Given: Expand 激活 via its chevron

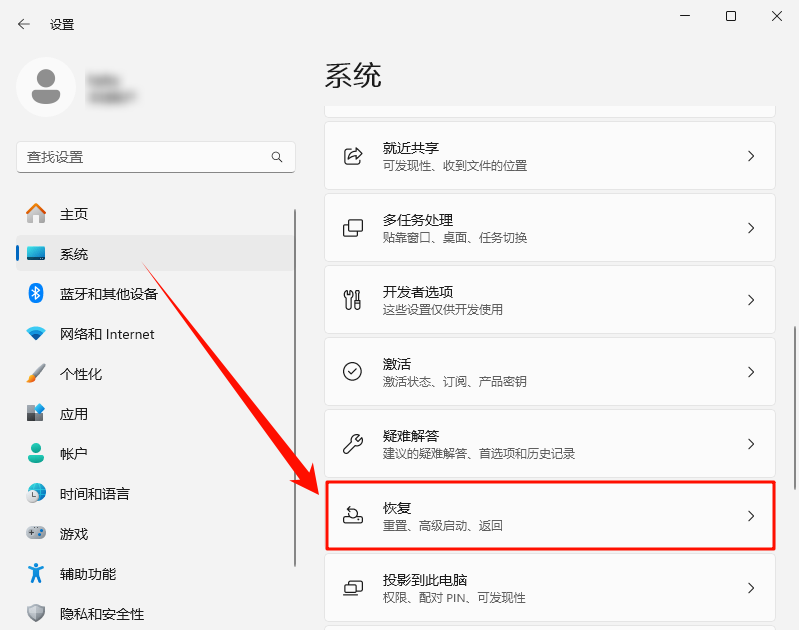Looking at the screenshot, I should tap(751, 372).
